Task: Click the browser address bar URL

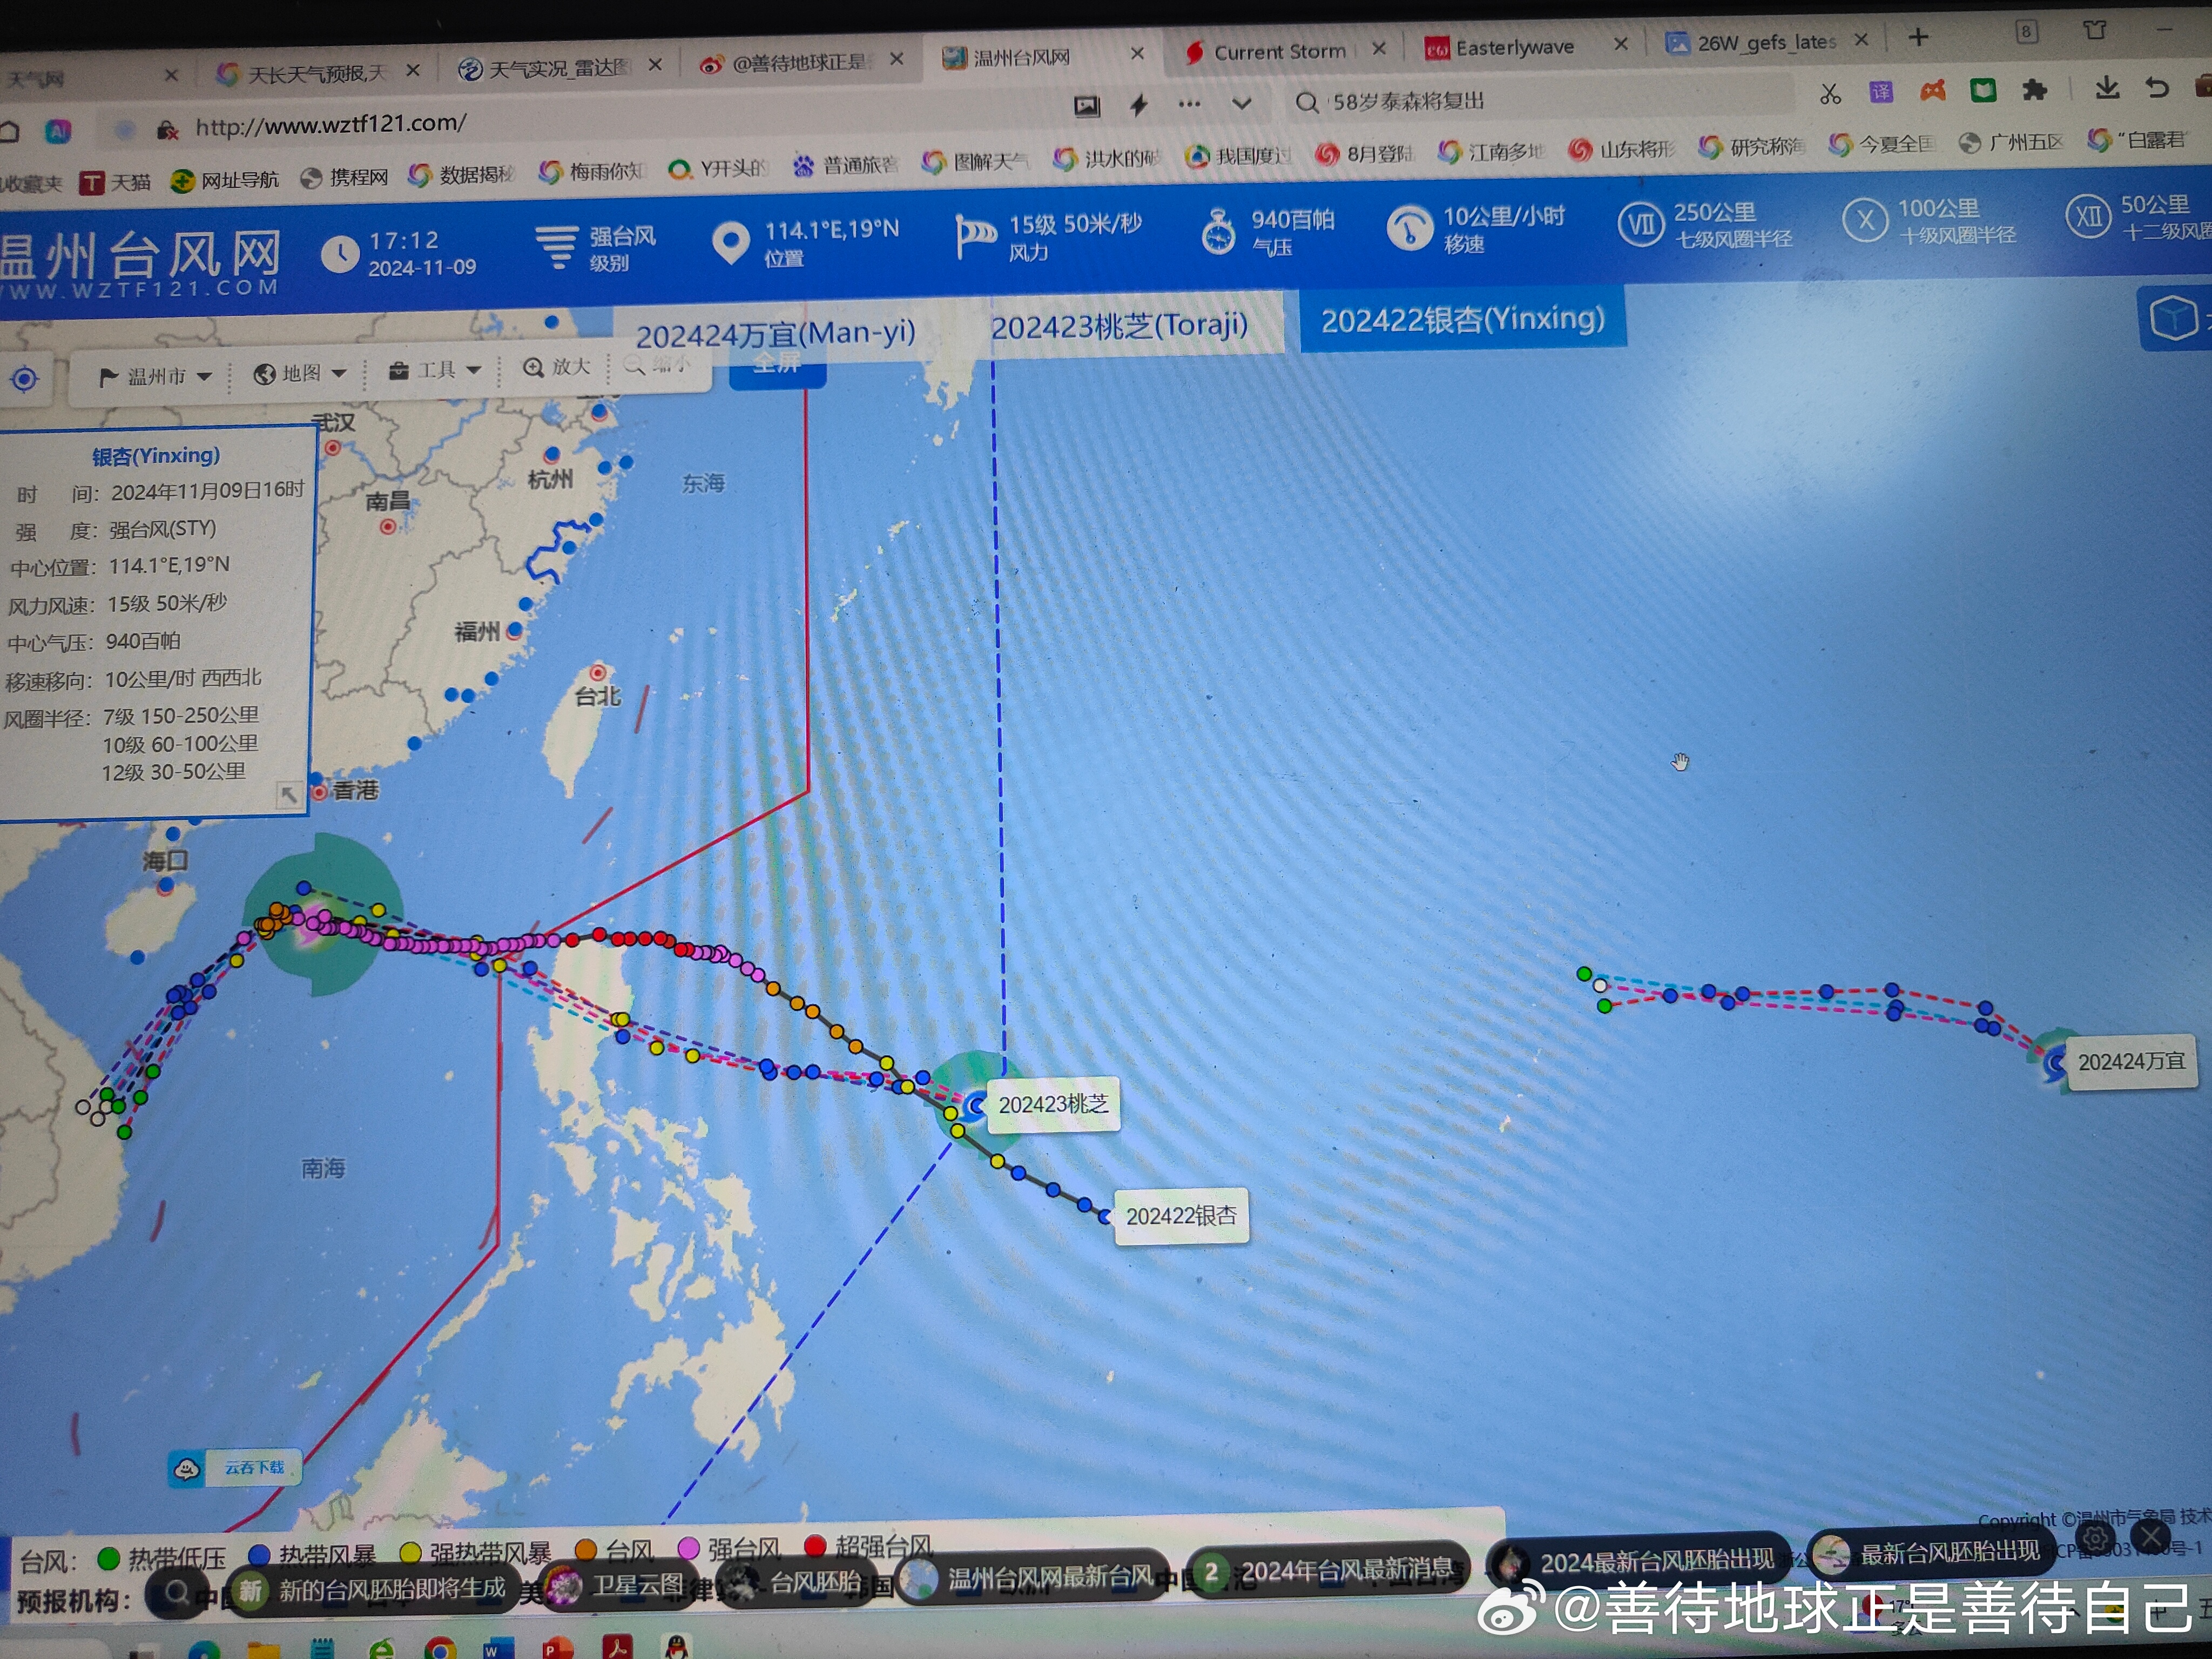Action: 330,124
